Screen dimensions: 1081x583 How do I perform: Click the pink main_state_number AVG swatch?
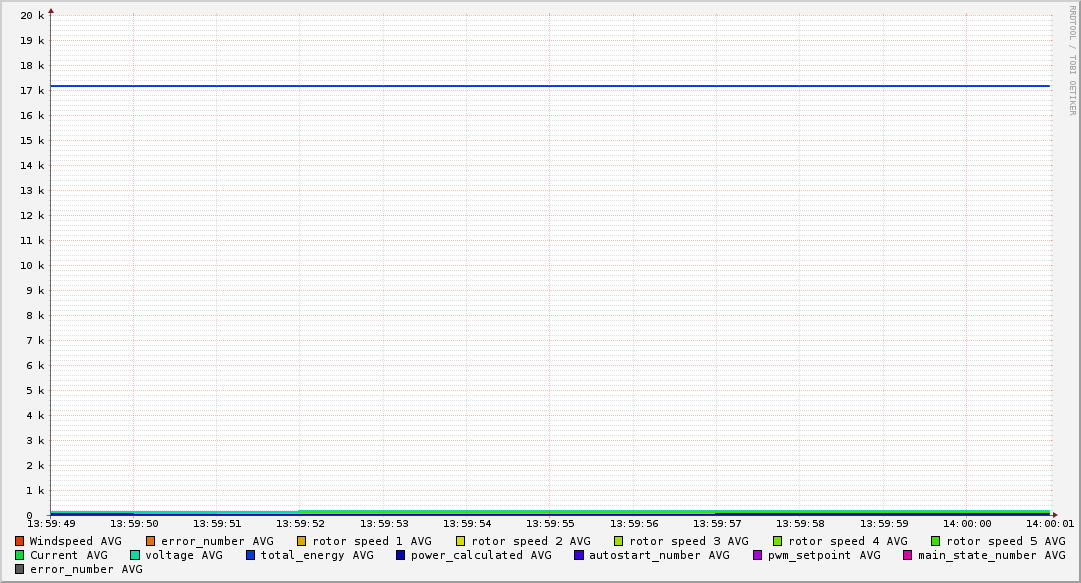pos(908,555)
